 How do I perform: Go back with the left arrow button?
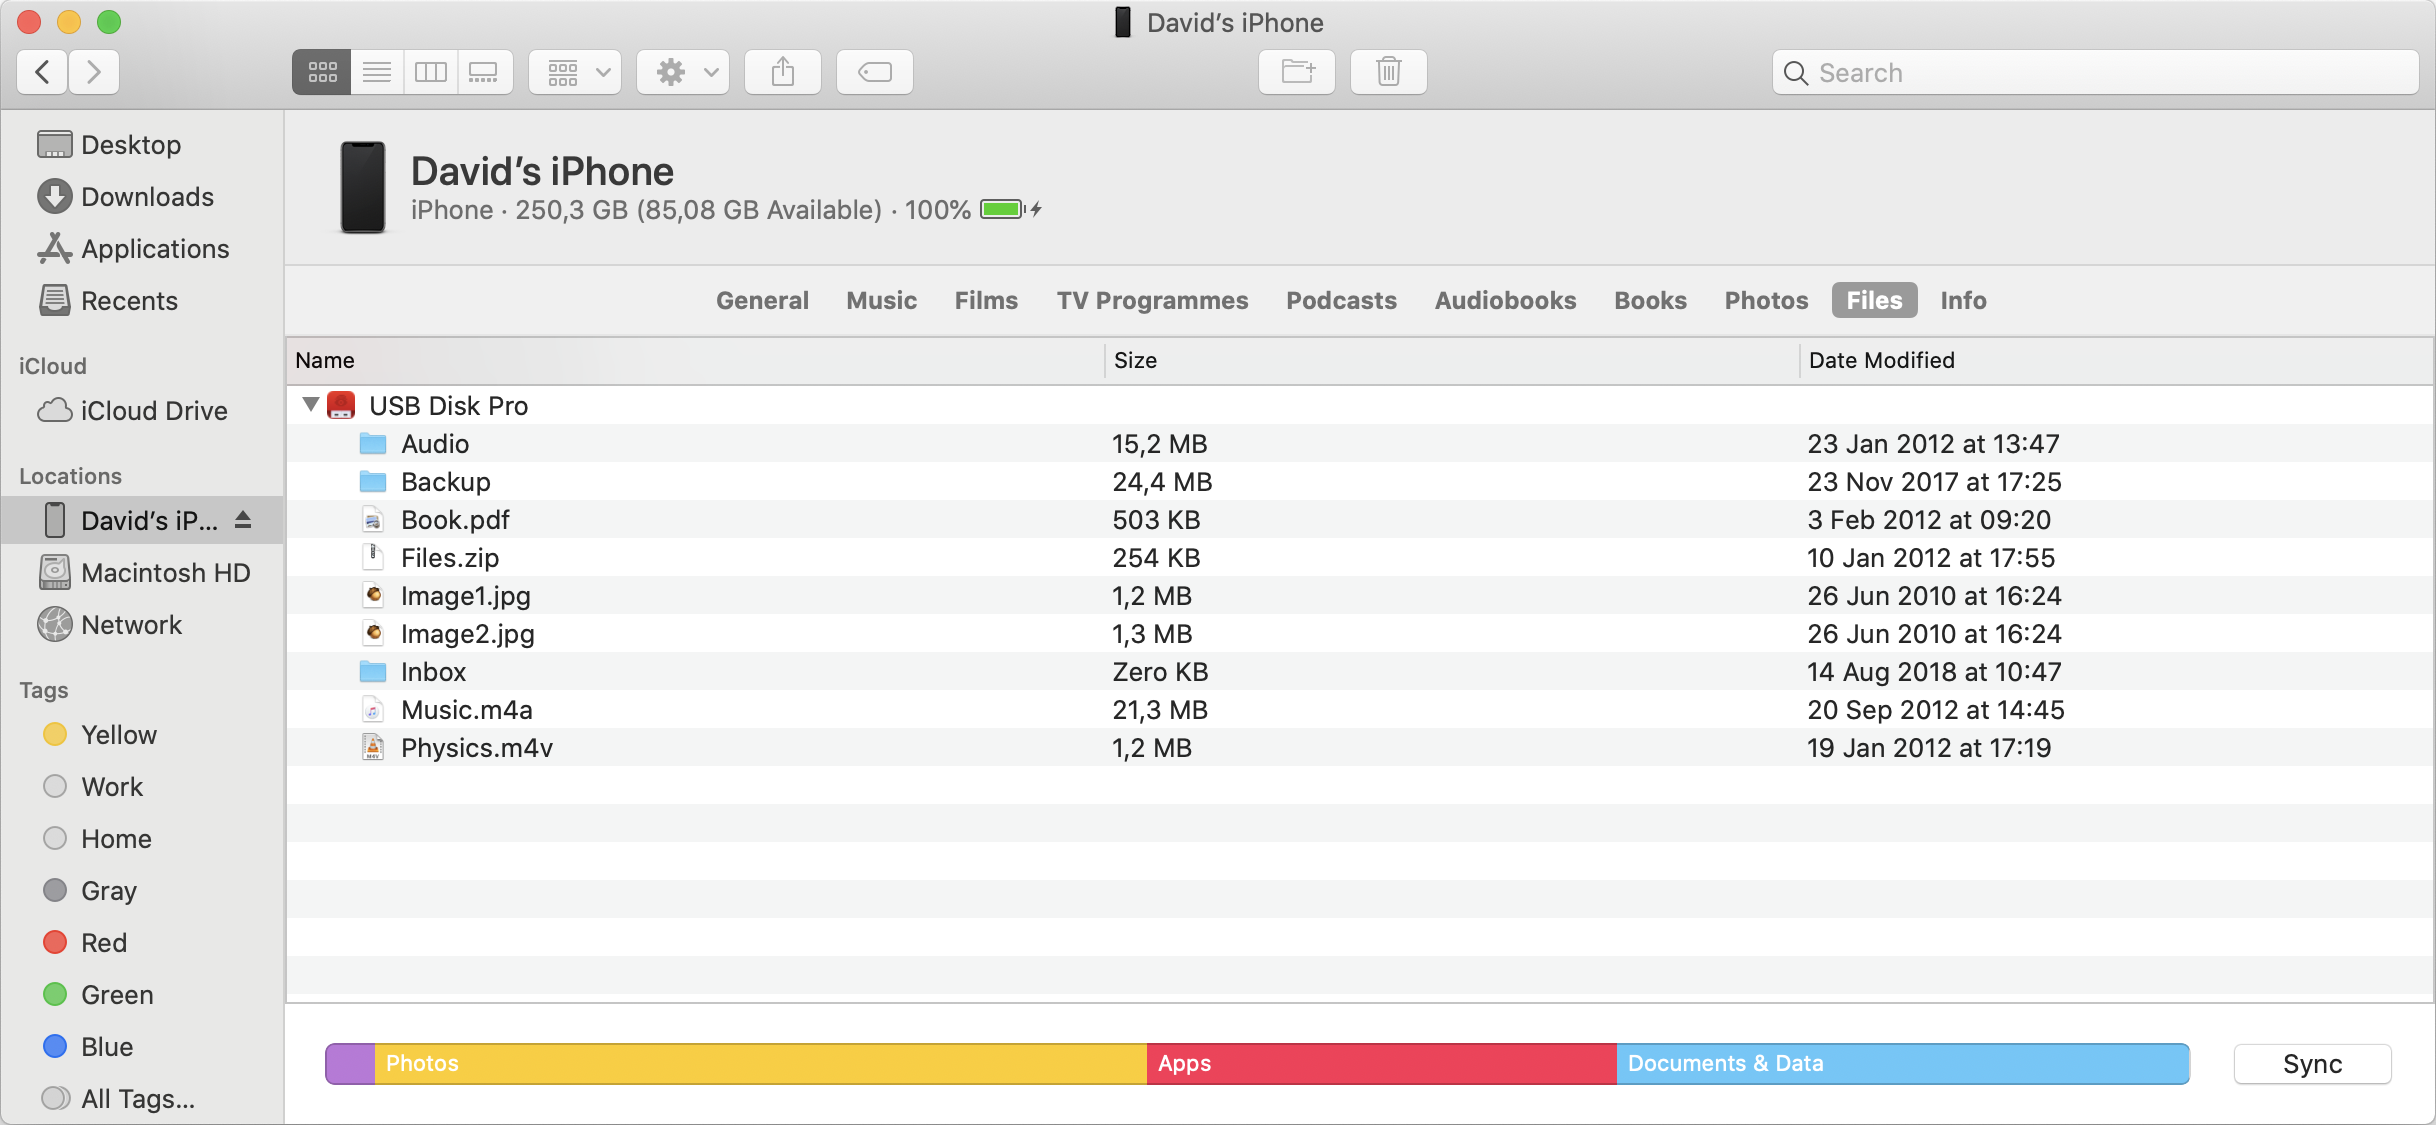point(43,72)
